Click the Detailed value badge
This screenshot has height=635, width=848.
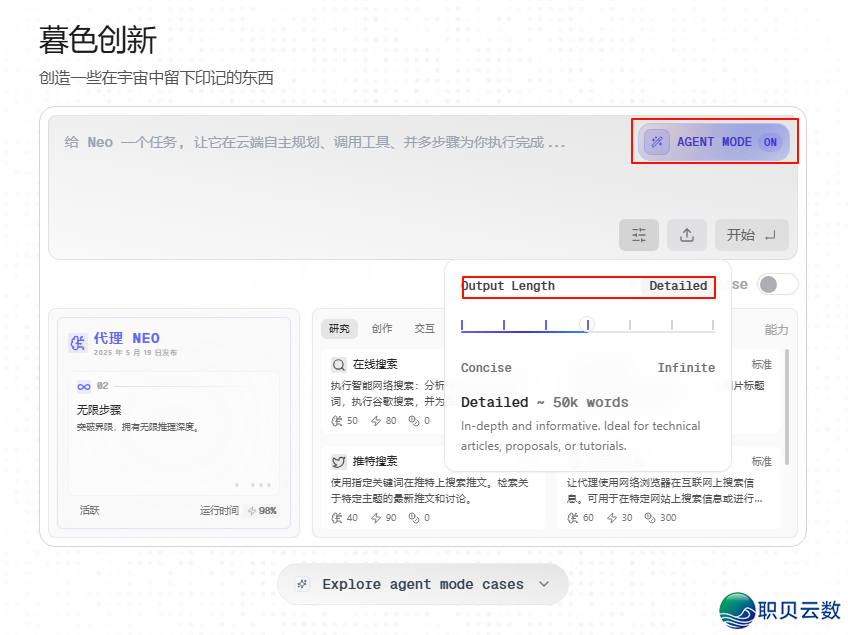(678, 286)
